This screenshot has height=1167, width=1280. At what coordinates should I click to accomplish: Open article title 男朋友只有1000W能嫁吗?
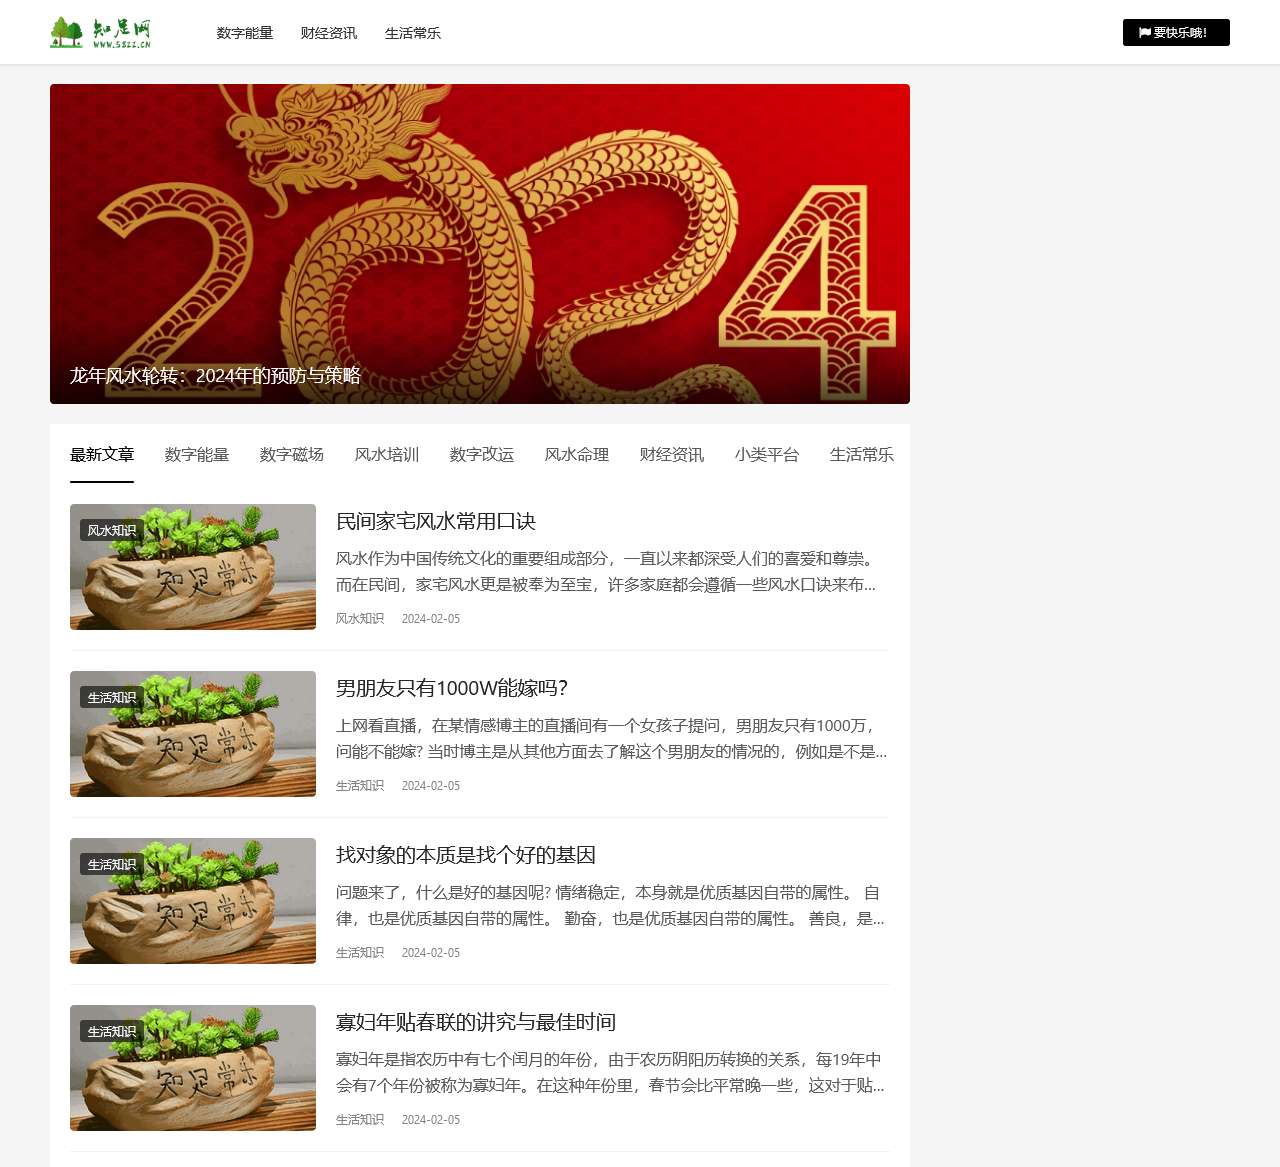pos(452,688)
